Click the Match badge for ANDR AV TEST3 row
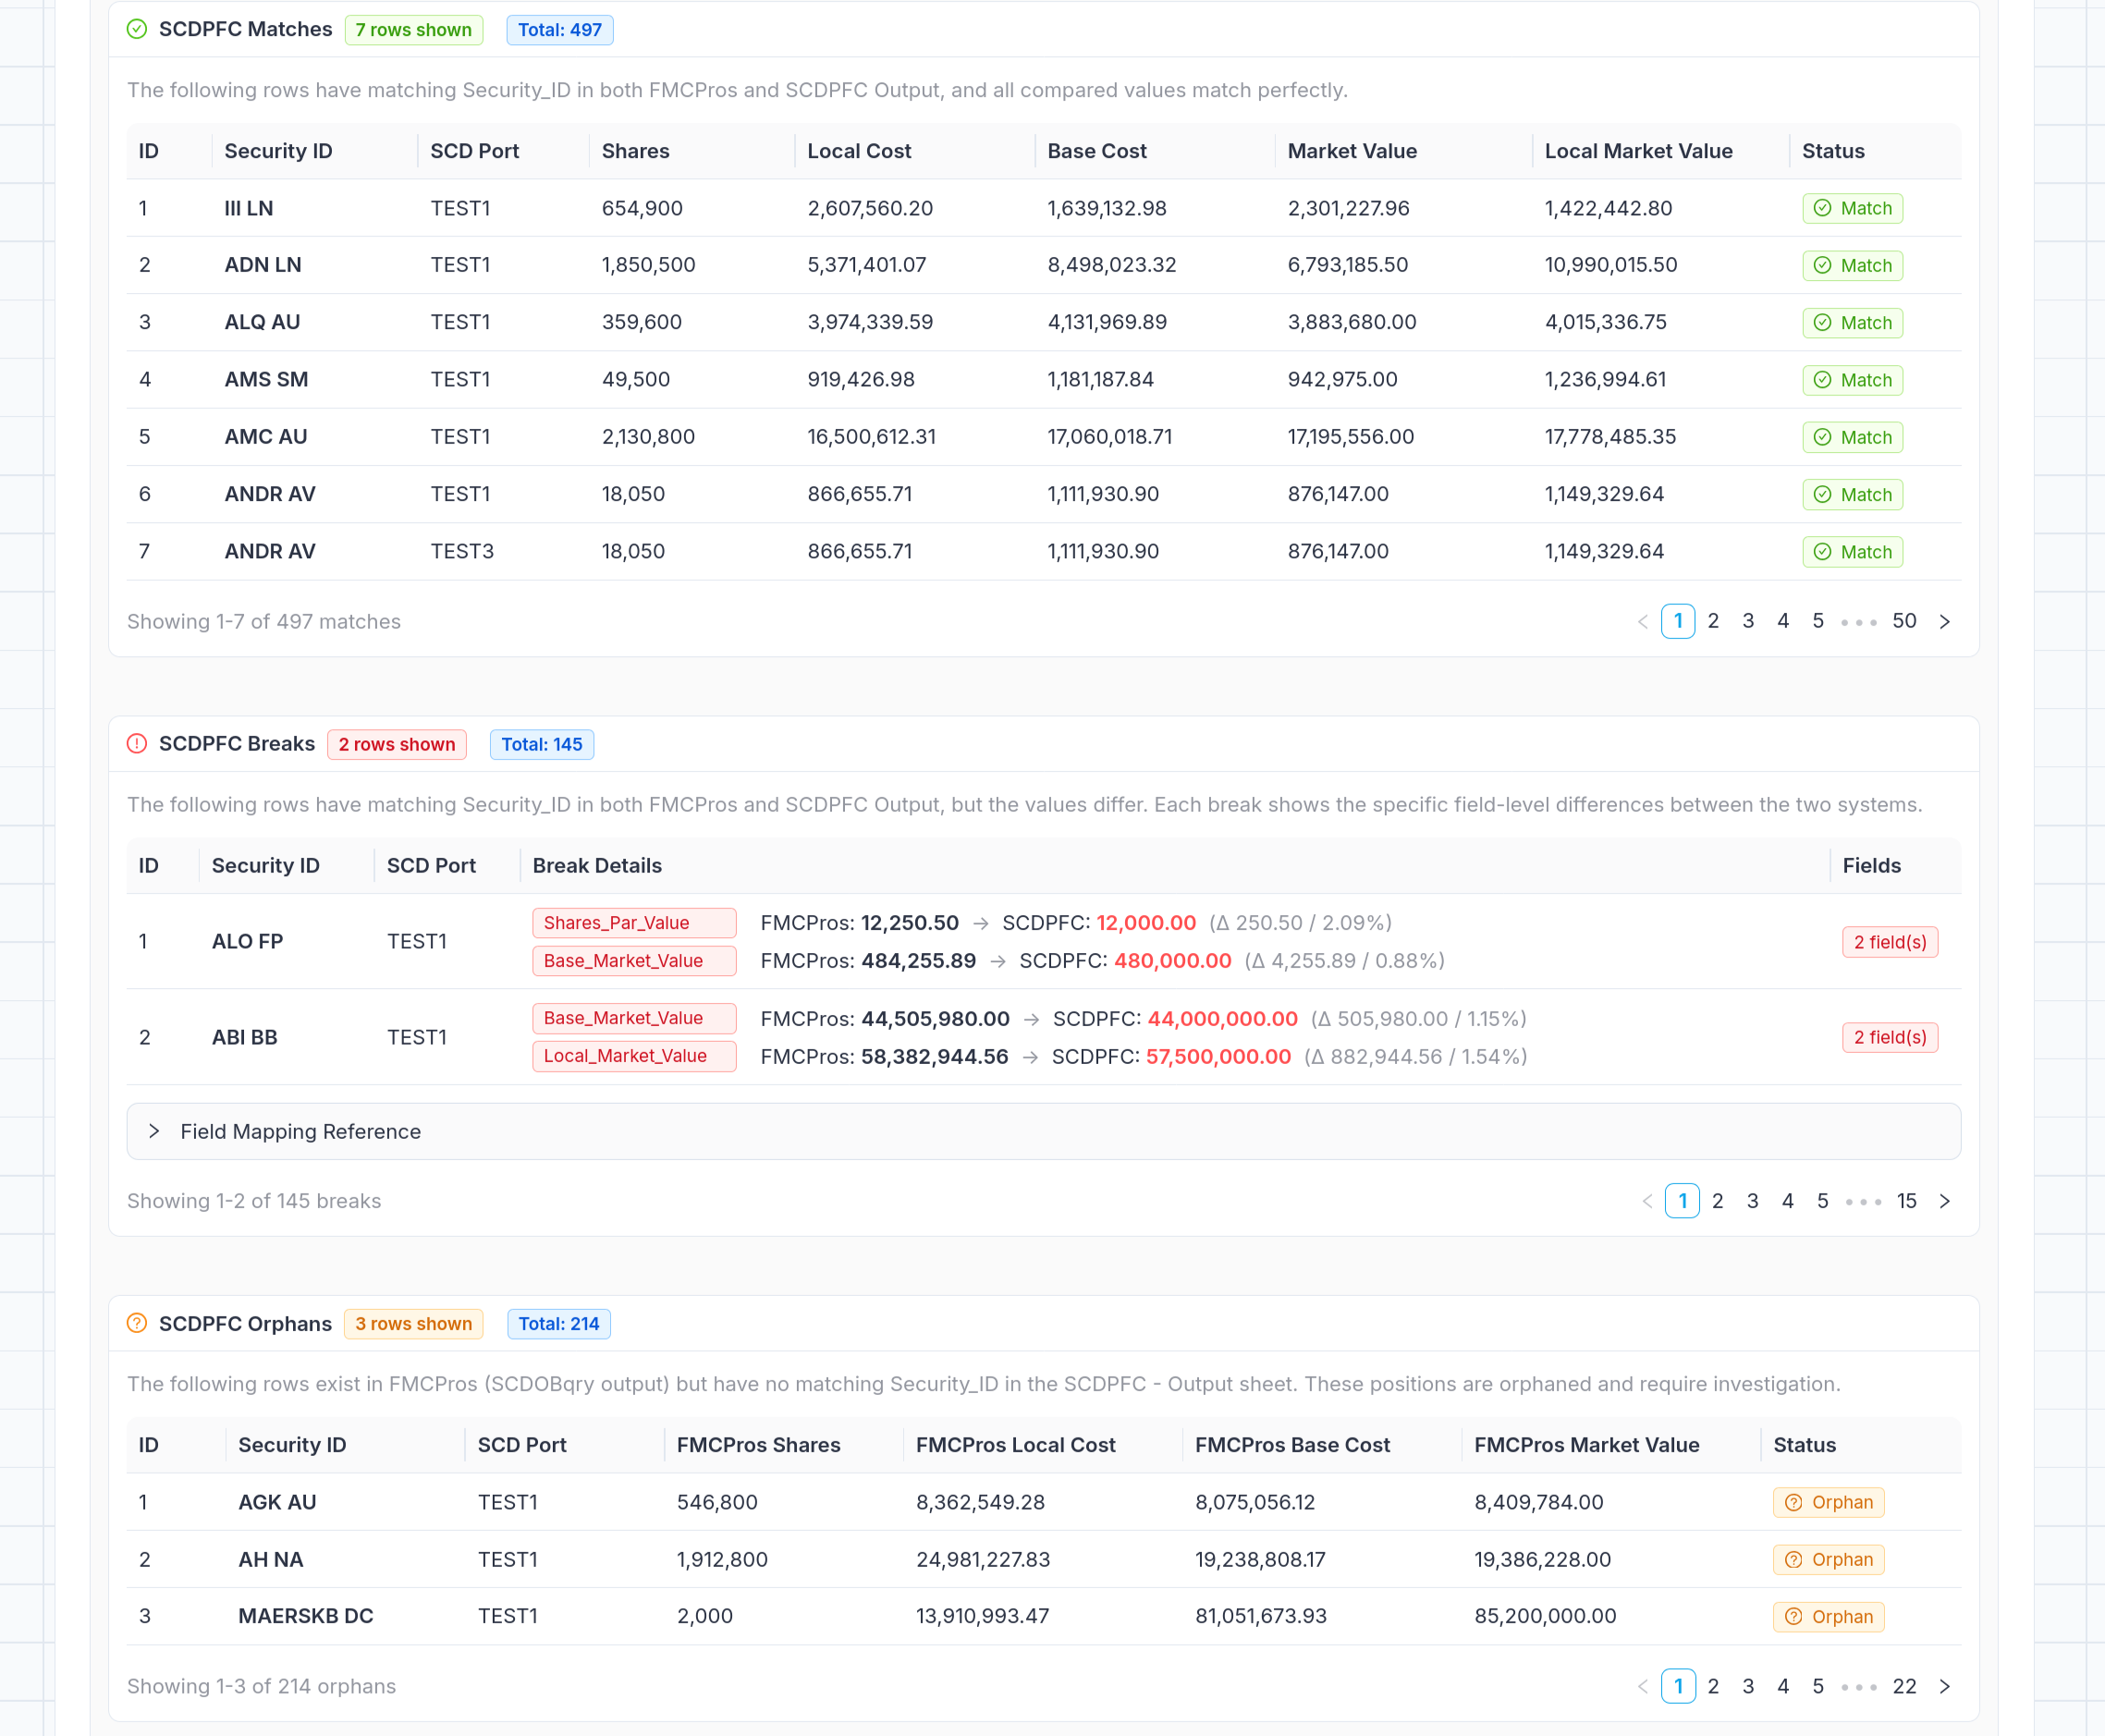 tap(1852, 551)
